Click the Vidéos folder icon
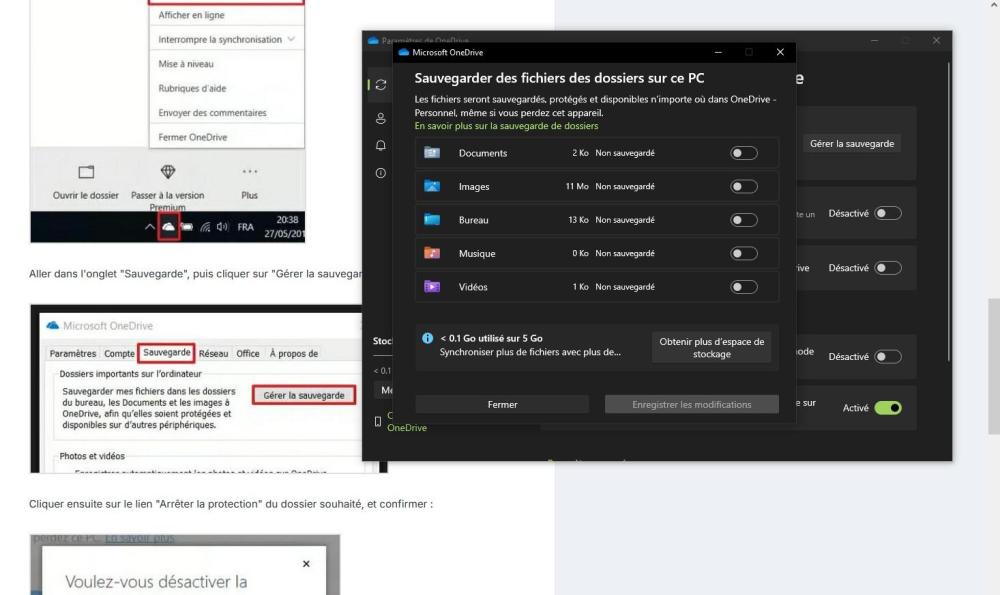This screenshot has width=1000, height=595. tap(432, 286)
